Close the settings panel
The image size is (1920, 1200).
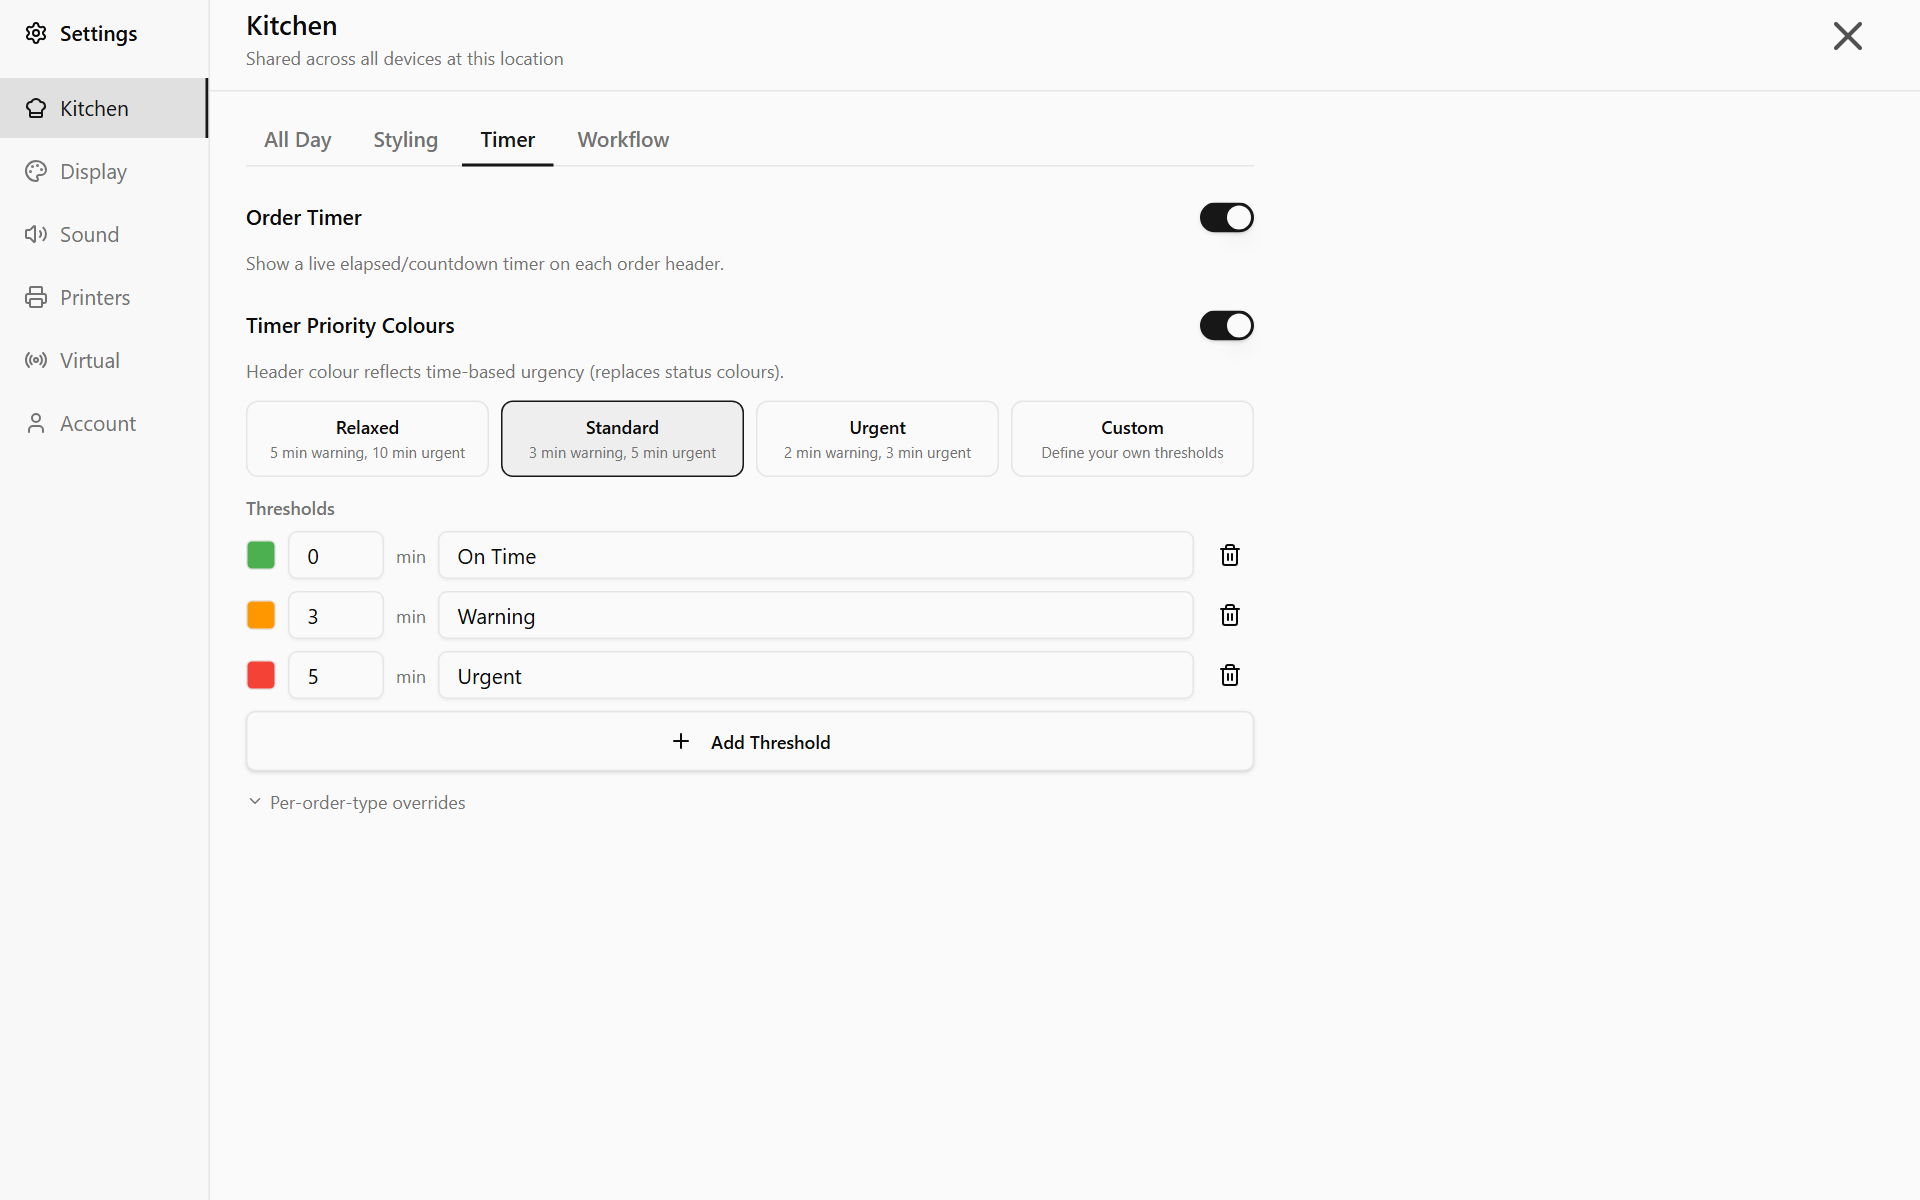(1847, 36)
